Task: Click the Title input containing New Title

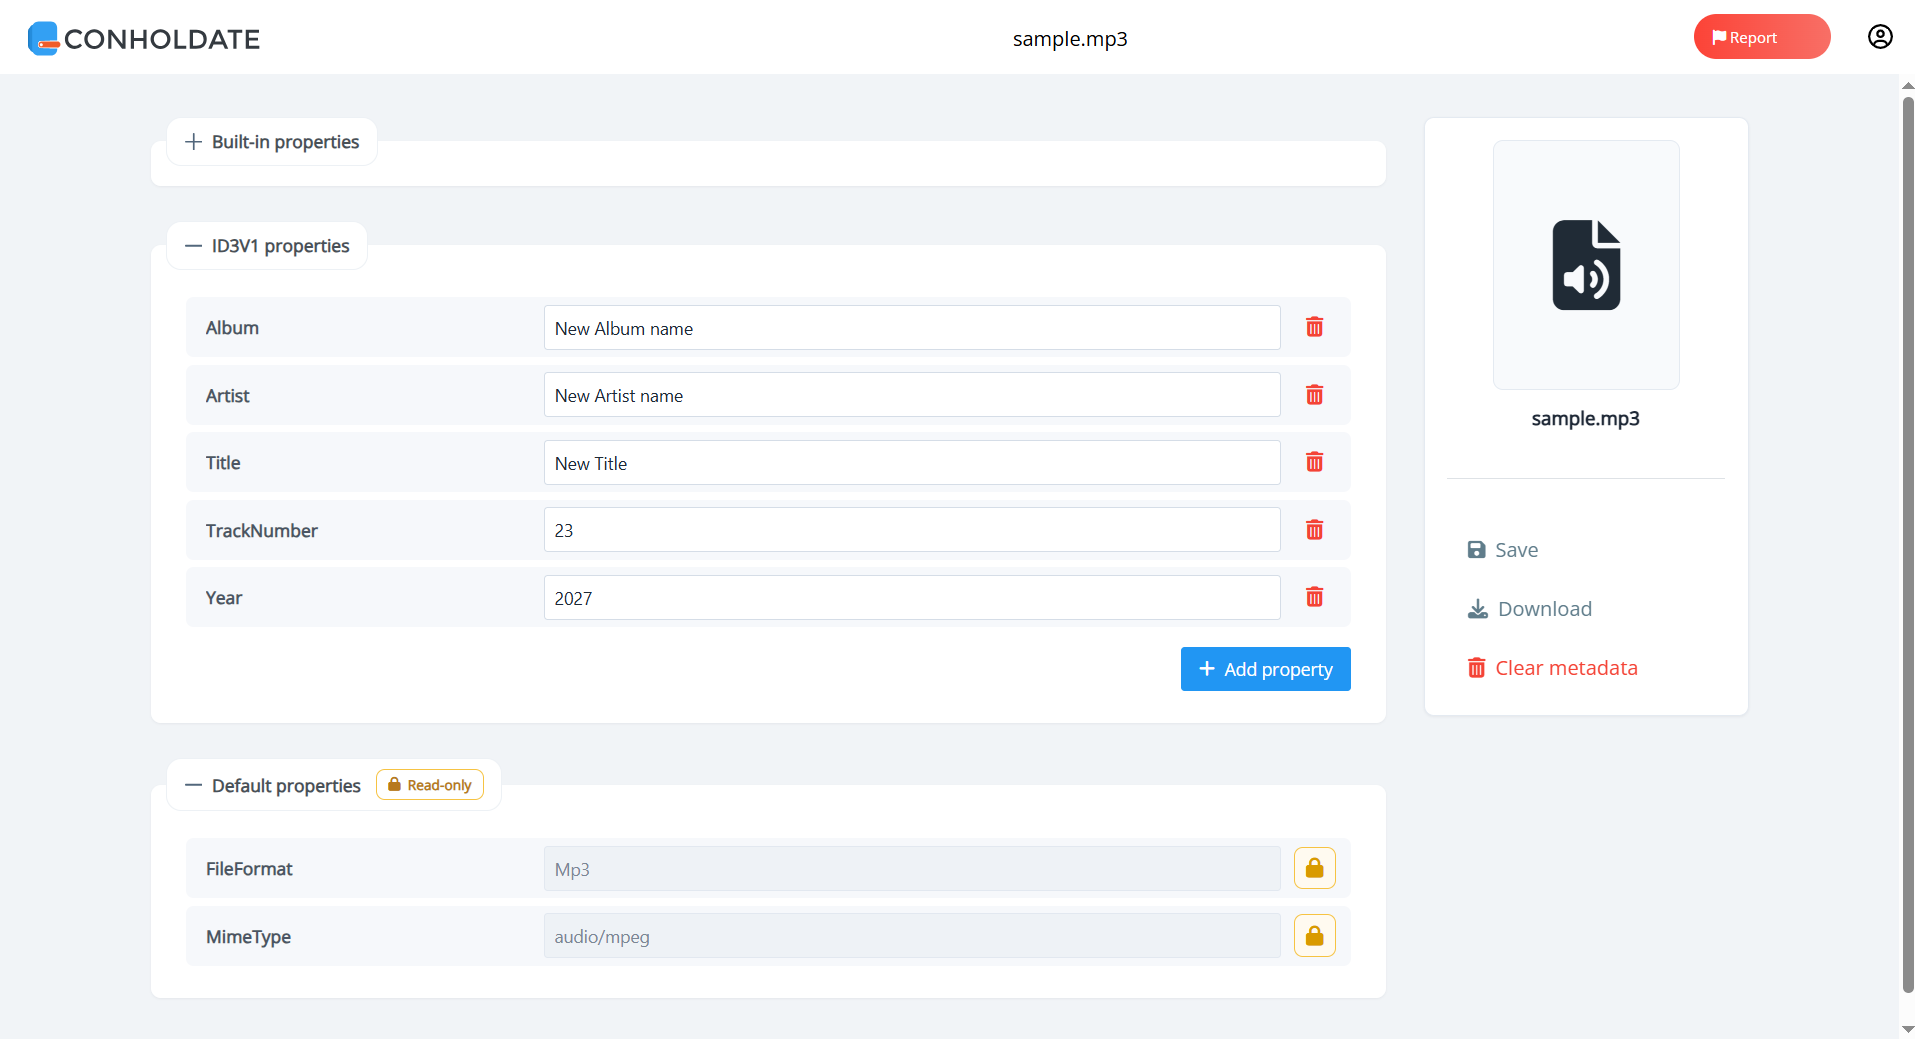Action: coord(912,463)
